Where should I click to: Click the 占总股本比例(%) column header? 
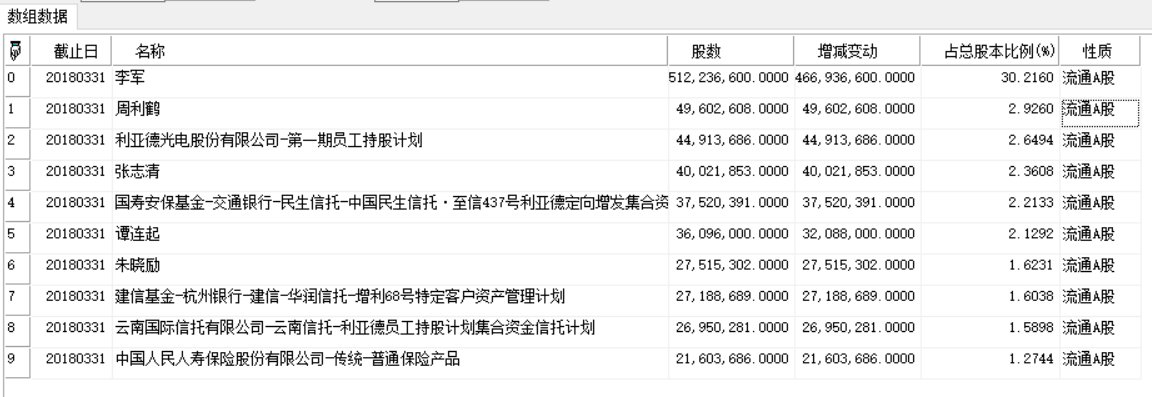(x=990, y=51)
